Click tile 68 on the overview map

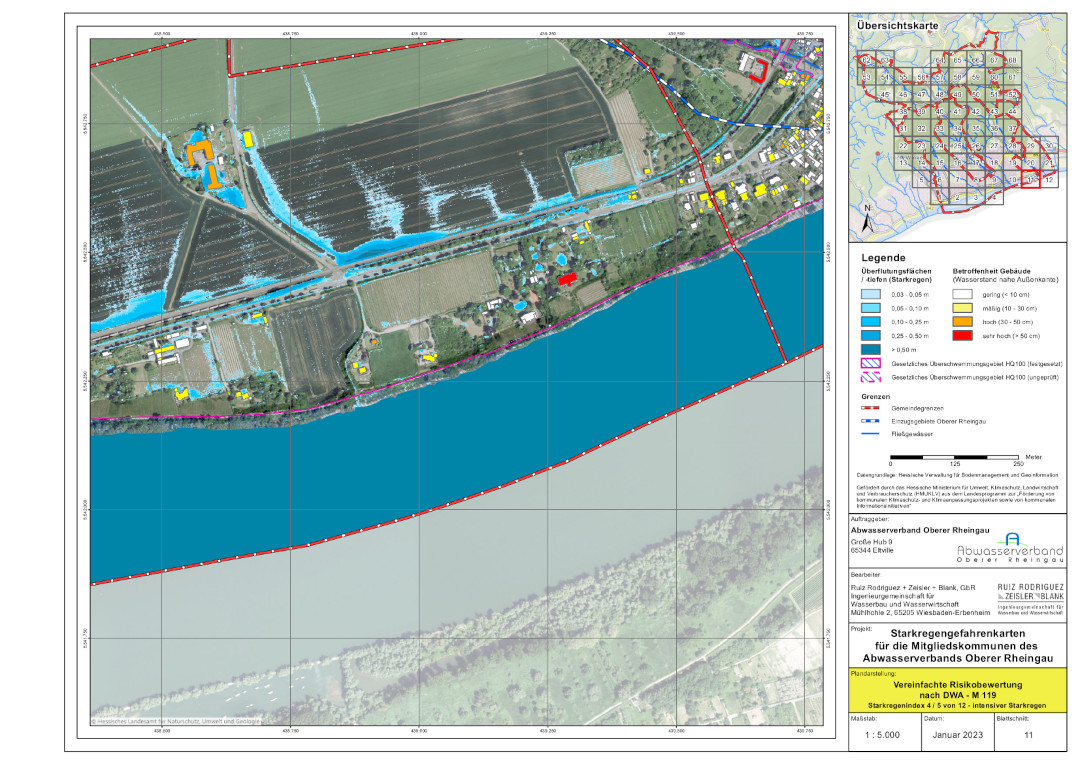coord(1012,62)
